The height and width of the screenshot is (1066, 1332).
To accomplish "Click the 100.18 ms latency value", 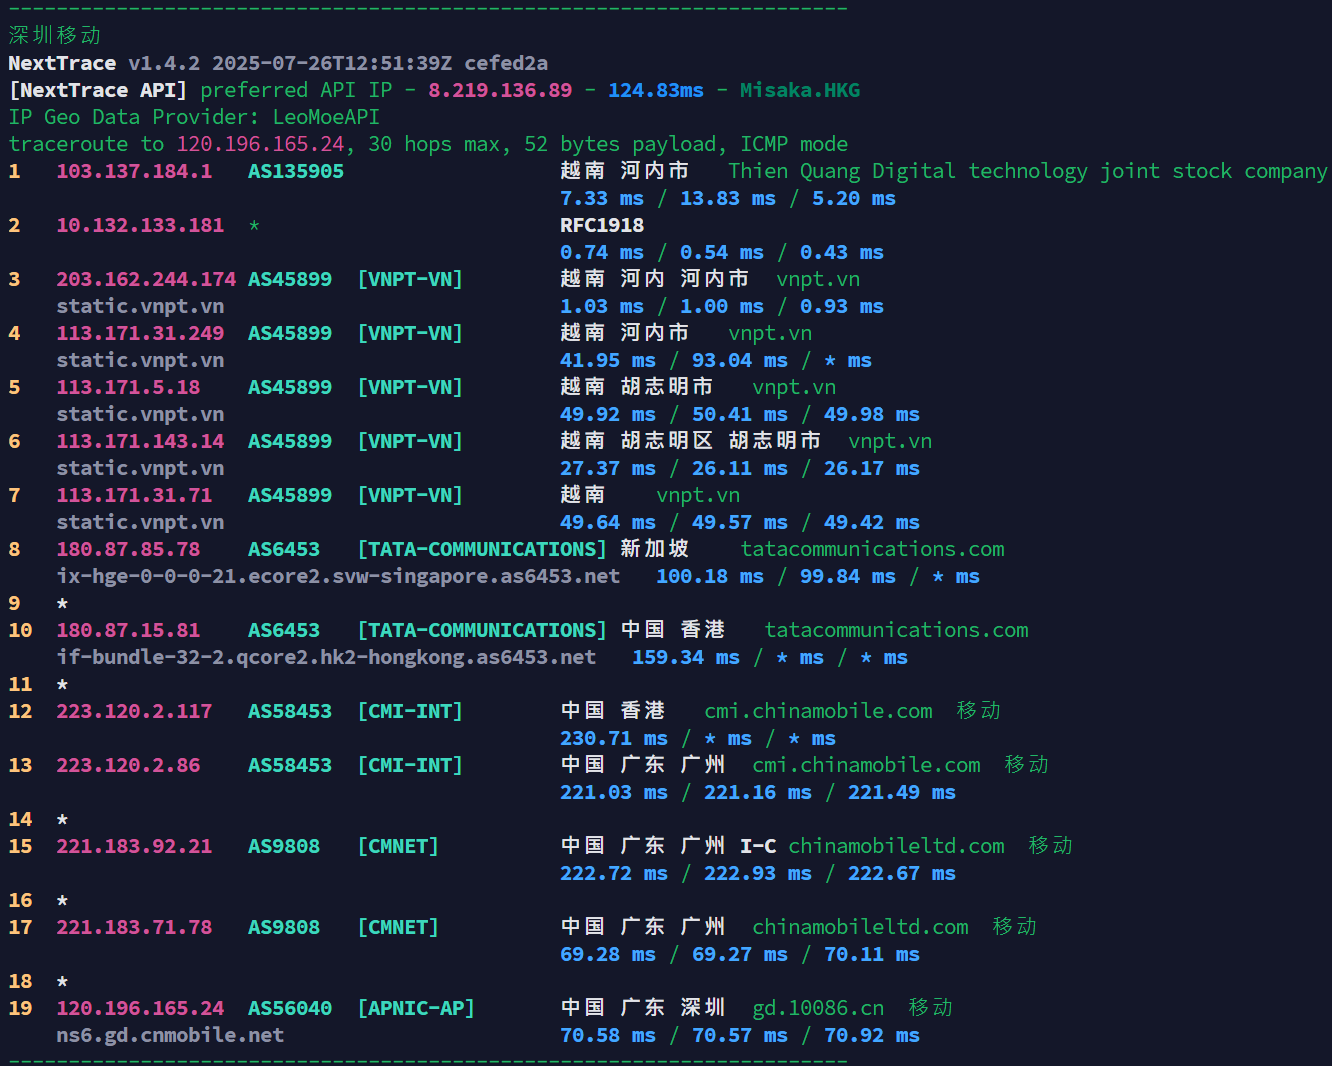I will tap(710, 576).
